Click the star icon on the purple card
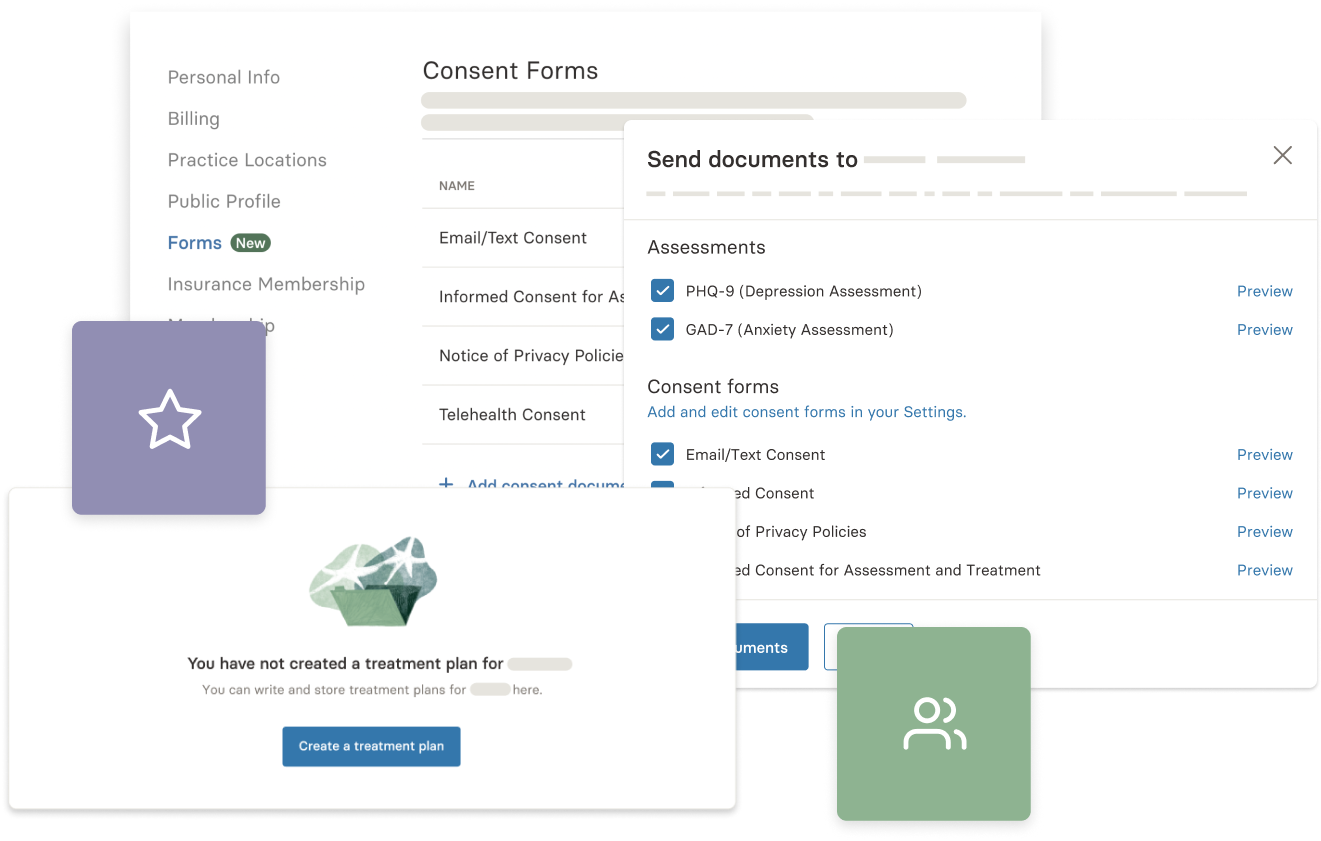Viewport: 1321px width, 841px height. pyautogui.click(x=169, y=417)
